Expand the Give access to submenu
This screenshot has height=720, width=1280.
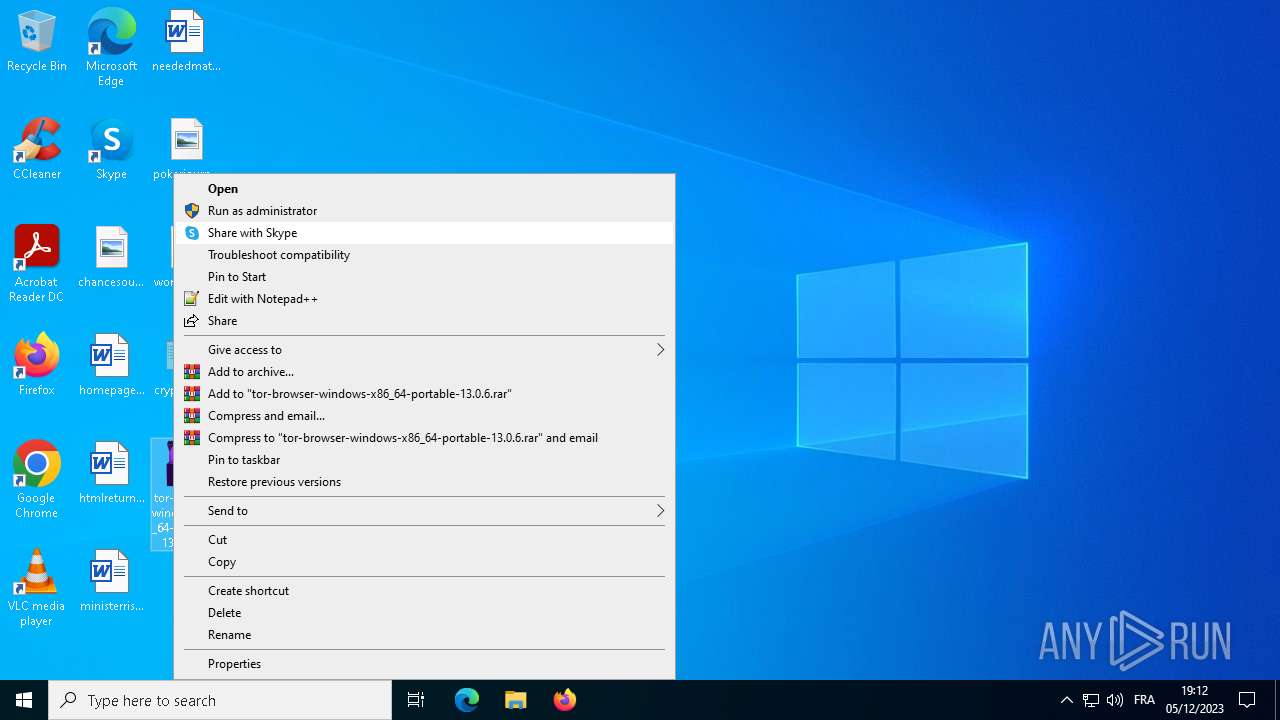(424, 350)
